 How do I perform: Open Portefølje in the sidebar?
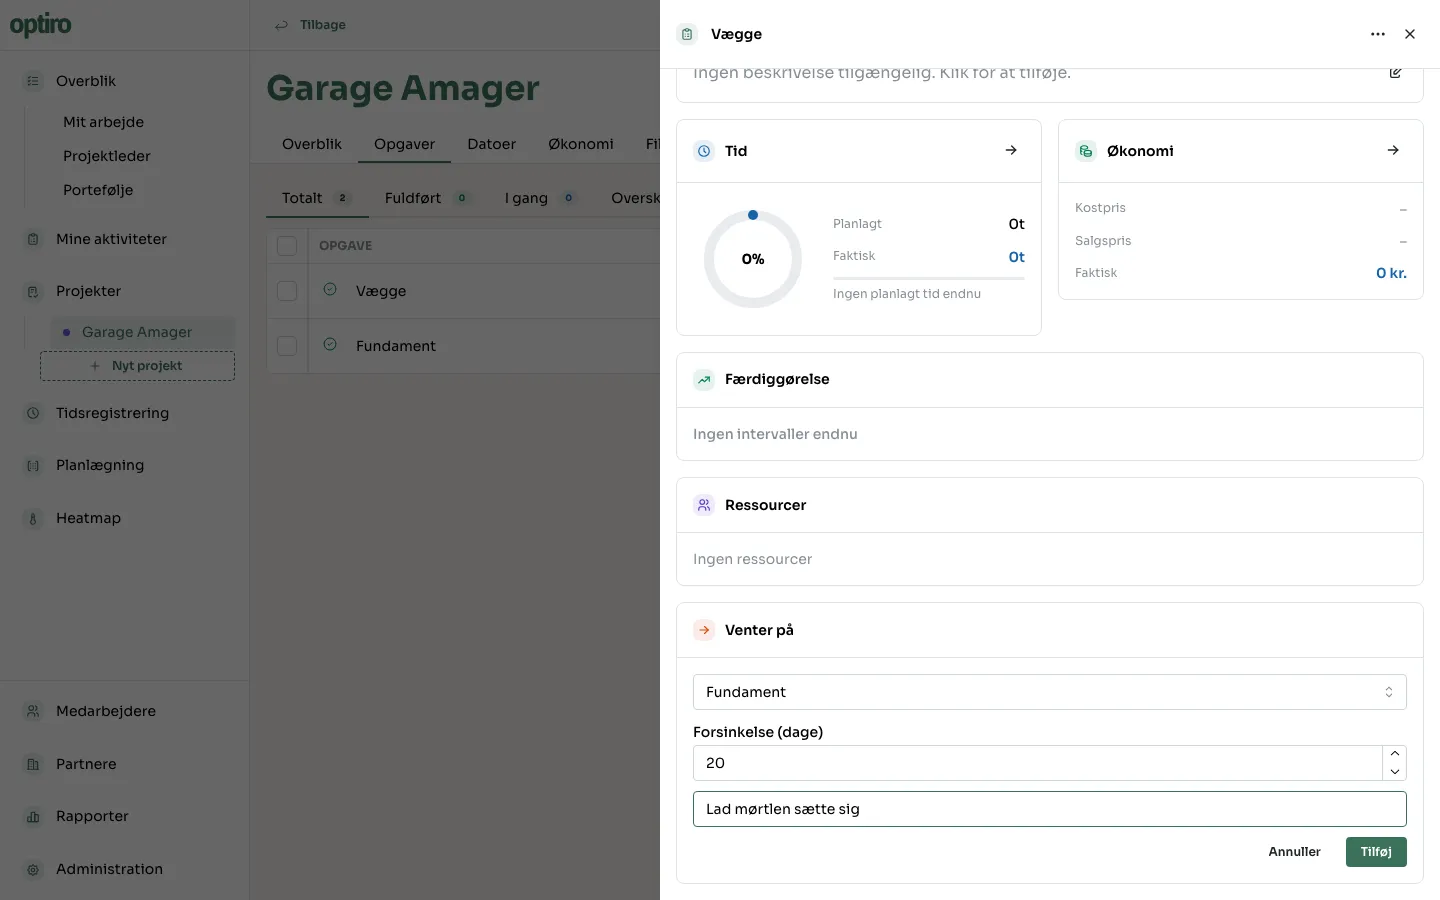pos(98,190)
